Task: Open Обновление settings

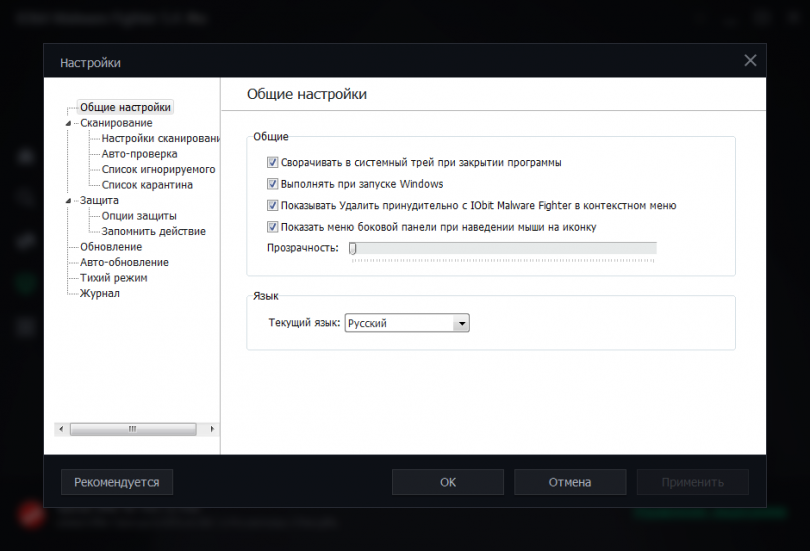Action: tap(111, 247)
